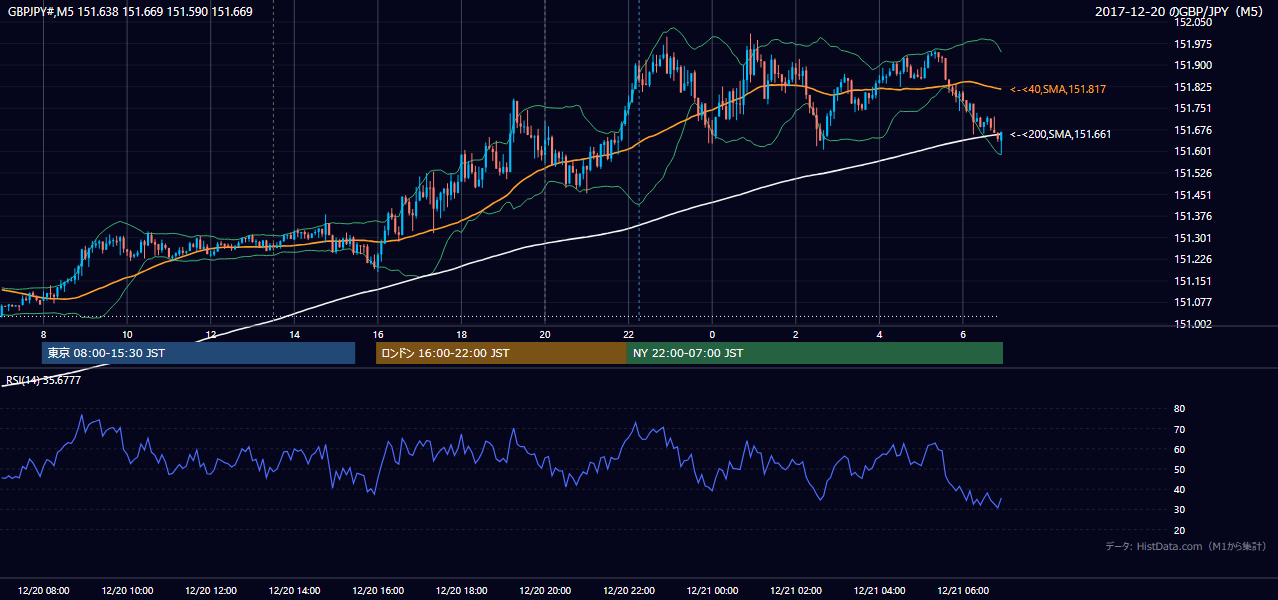The image size is (1278, 600).
Task: Click the hour tick 8 under price chart
Action: [x=43, y=335]
